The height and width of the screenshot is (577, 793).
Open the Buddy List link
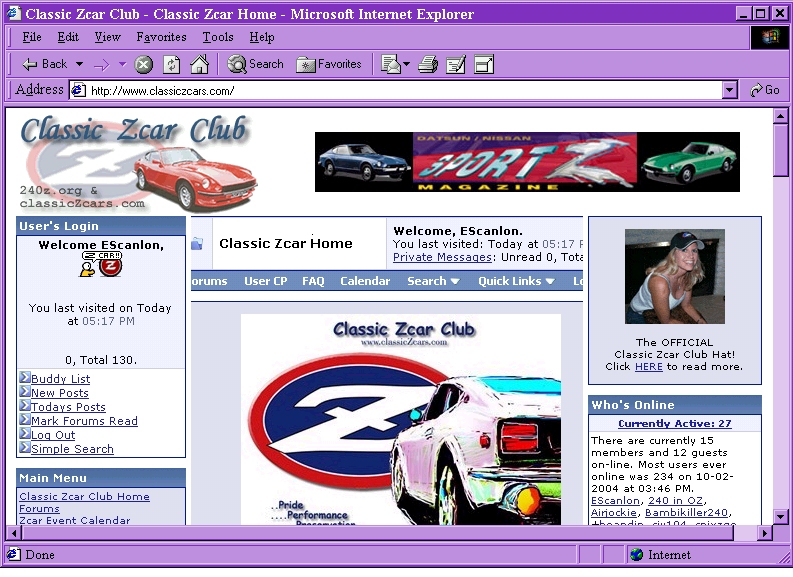click(x=61, y=379)
